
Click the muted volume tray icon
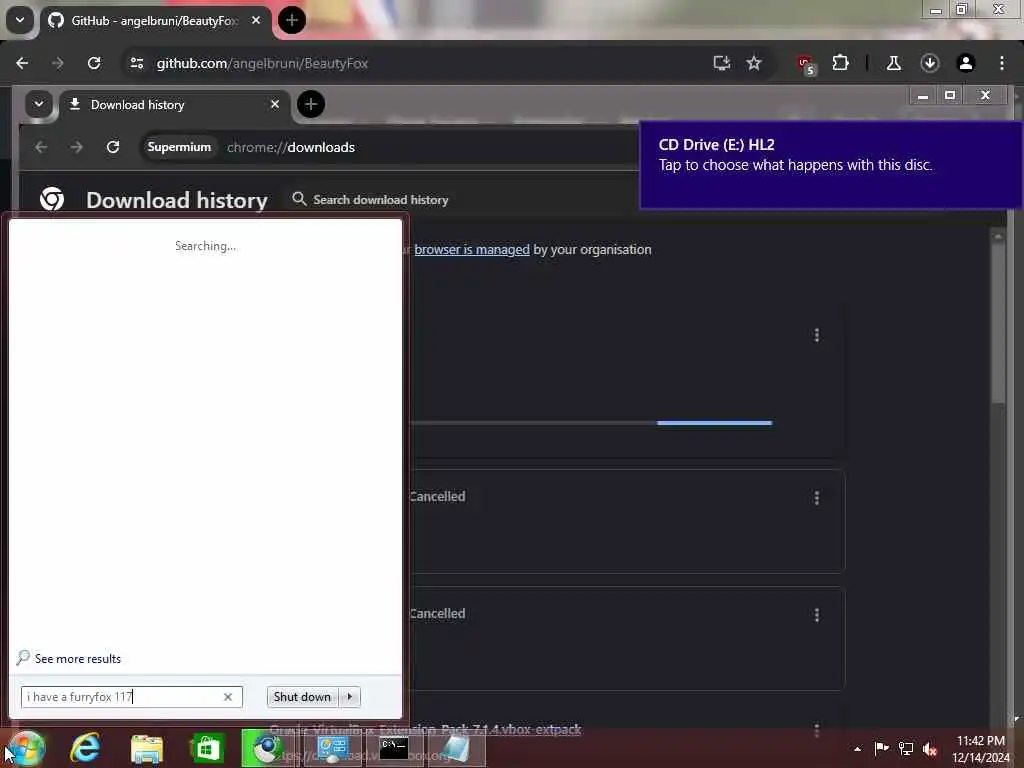click(x=931, y=748)
